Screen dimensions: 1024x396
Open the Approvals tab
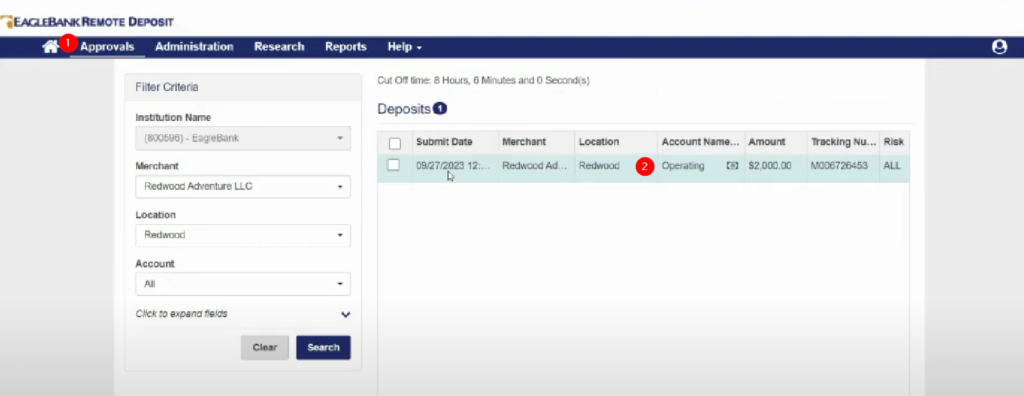coord(107,47)
